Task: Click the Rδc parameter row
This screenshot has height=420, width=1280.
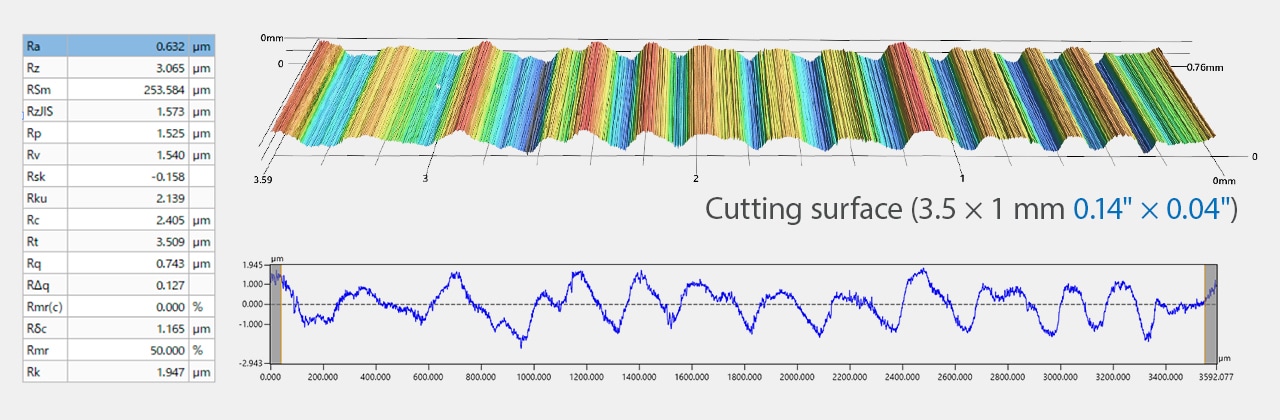Action: 118,328
